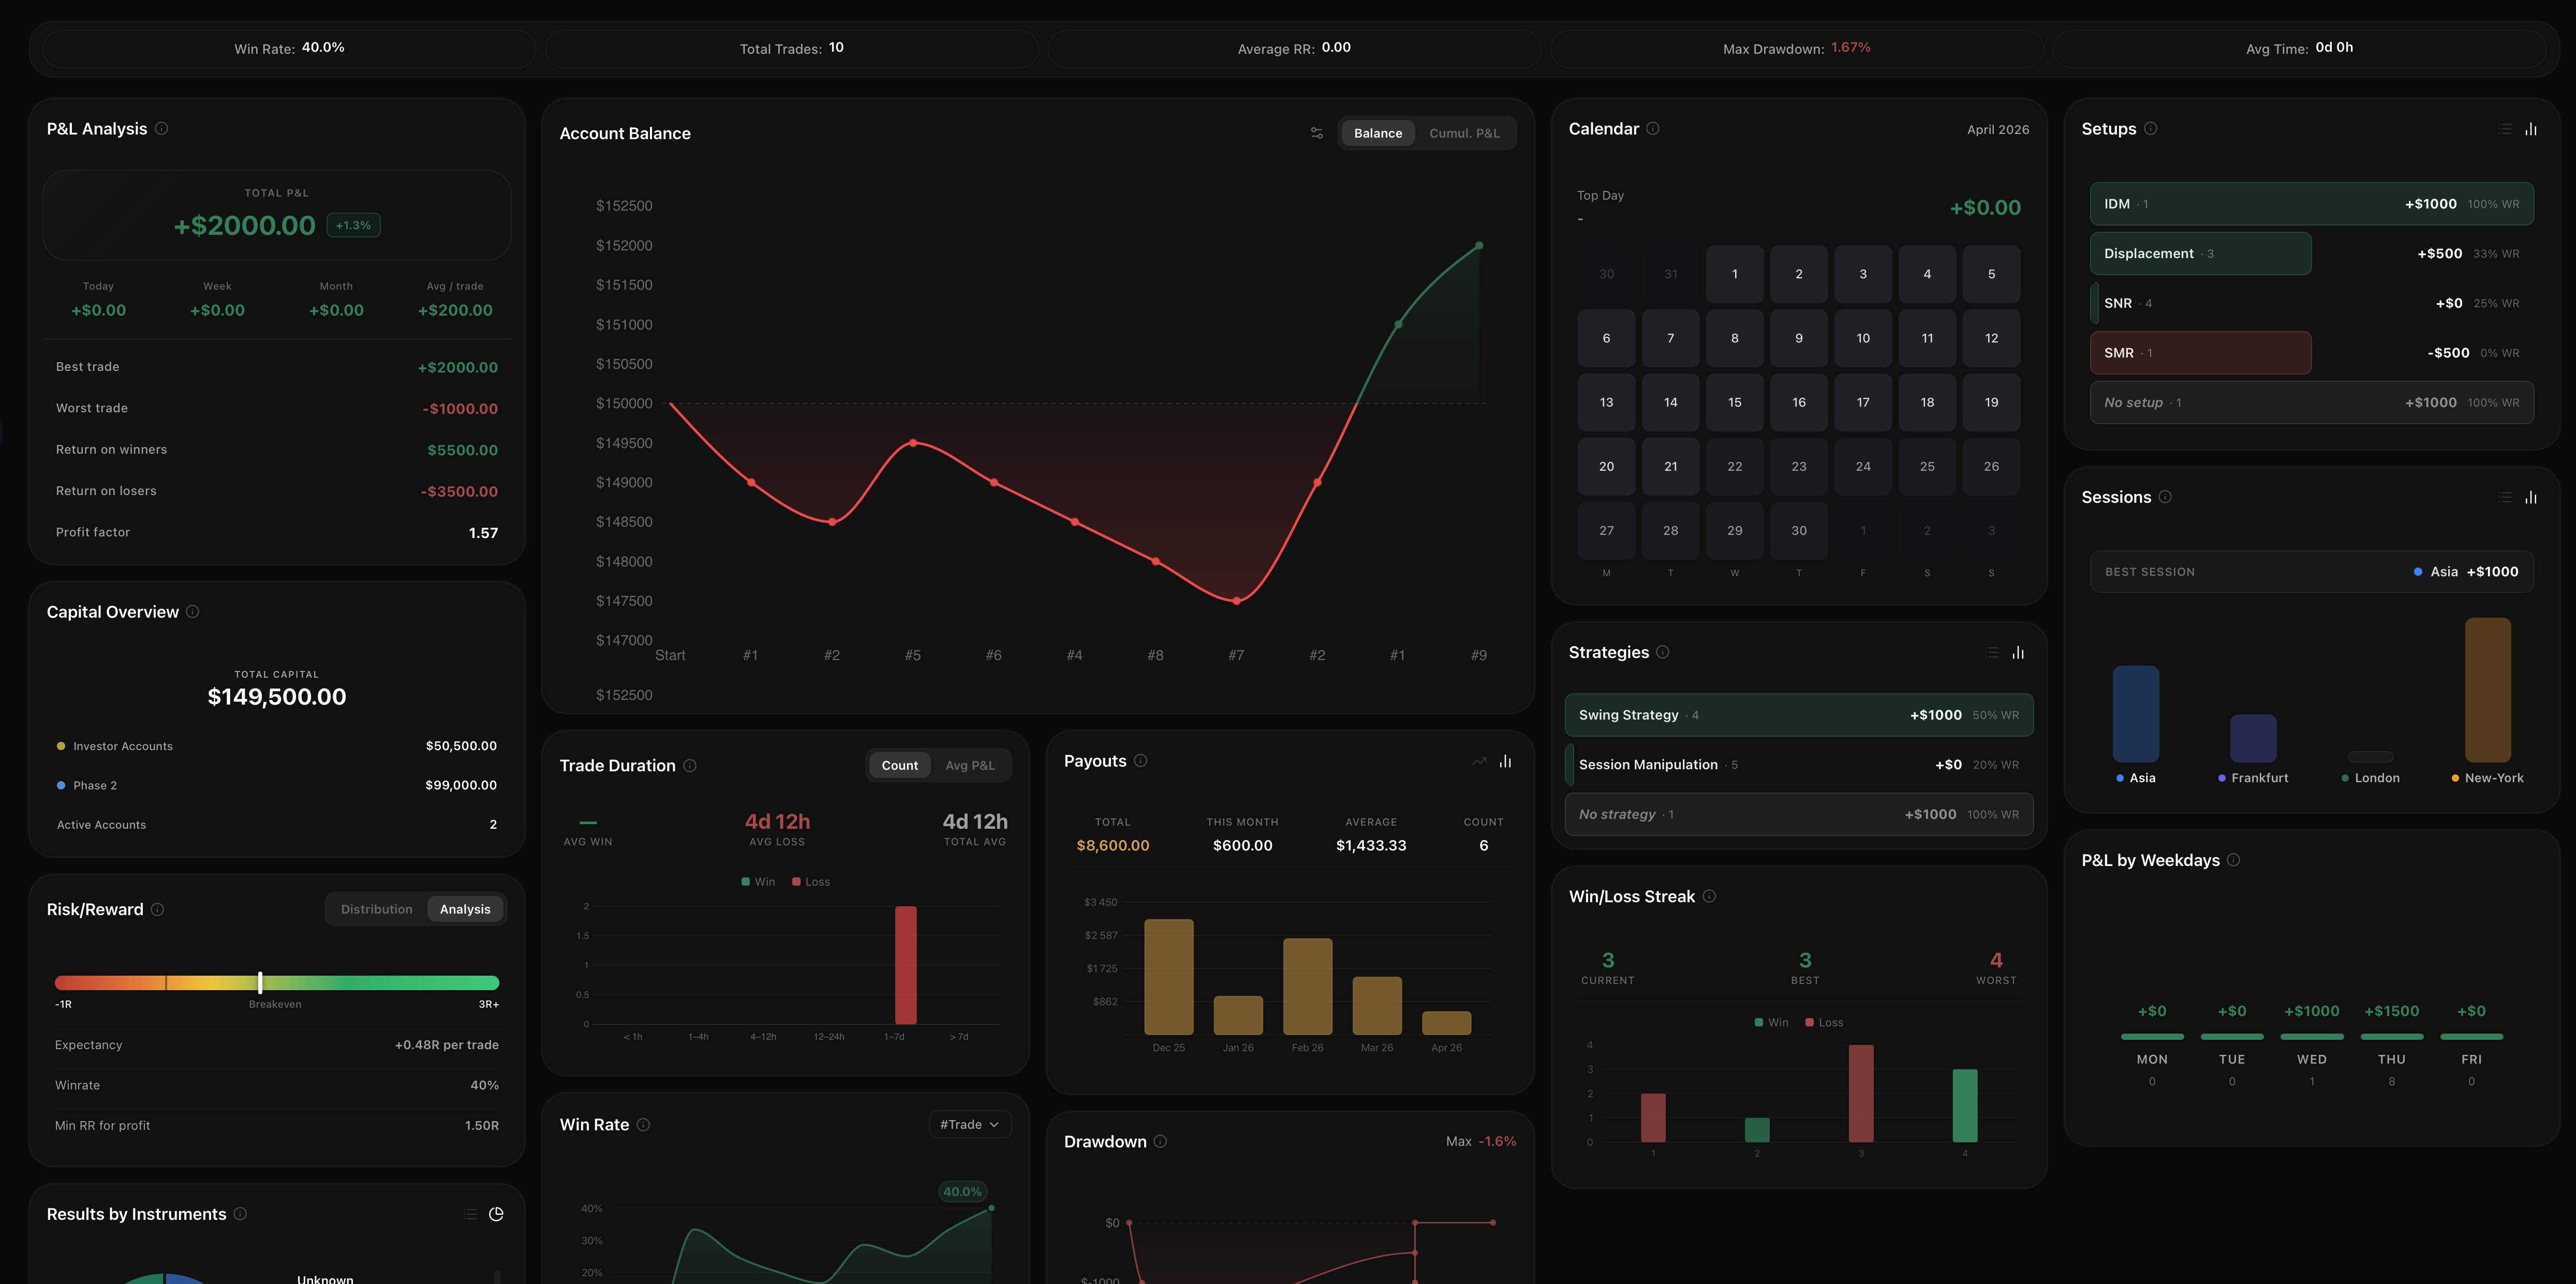Viewport: 2576px width, 1284px height.
Task: Click the No setup row
Action: [x=2311, y=402]
